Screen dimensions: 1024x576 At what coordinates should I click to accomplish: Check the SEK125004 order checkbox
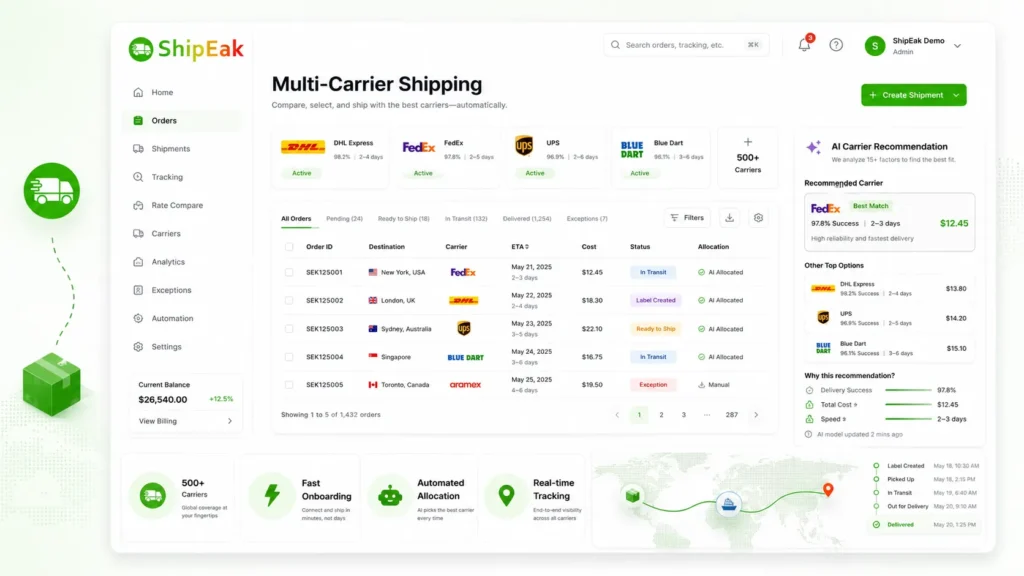(289, 357)
